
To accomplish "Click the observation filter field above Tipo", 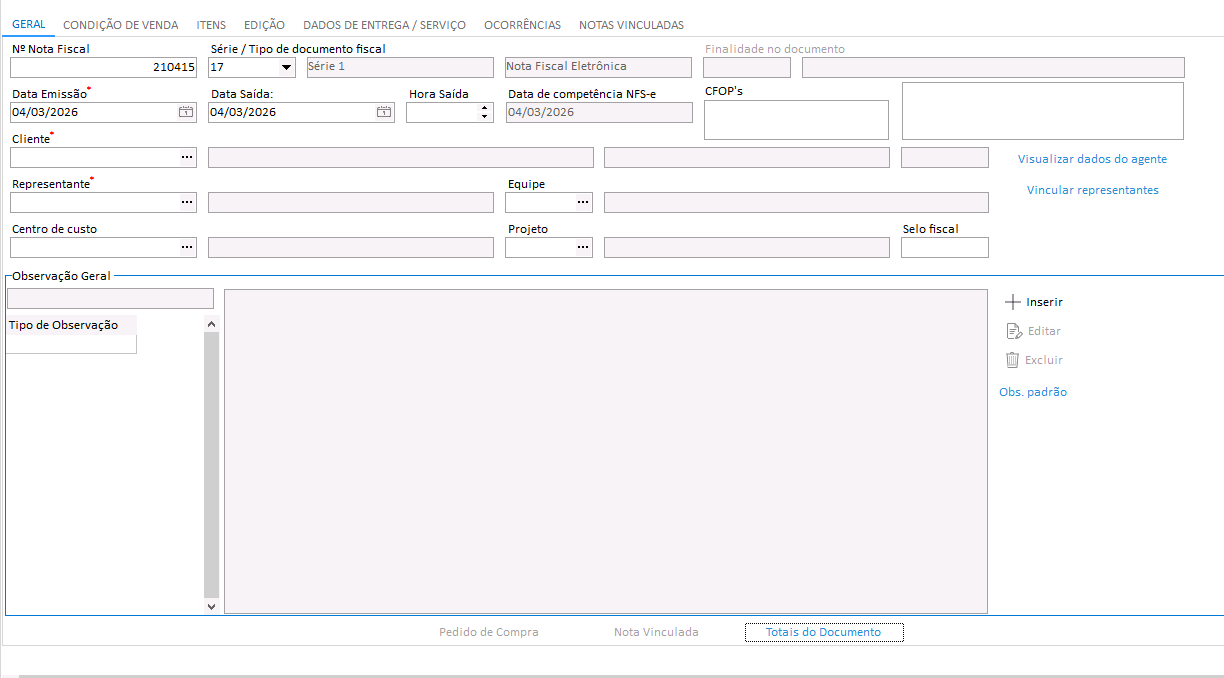I will coord(110,298).
